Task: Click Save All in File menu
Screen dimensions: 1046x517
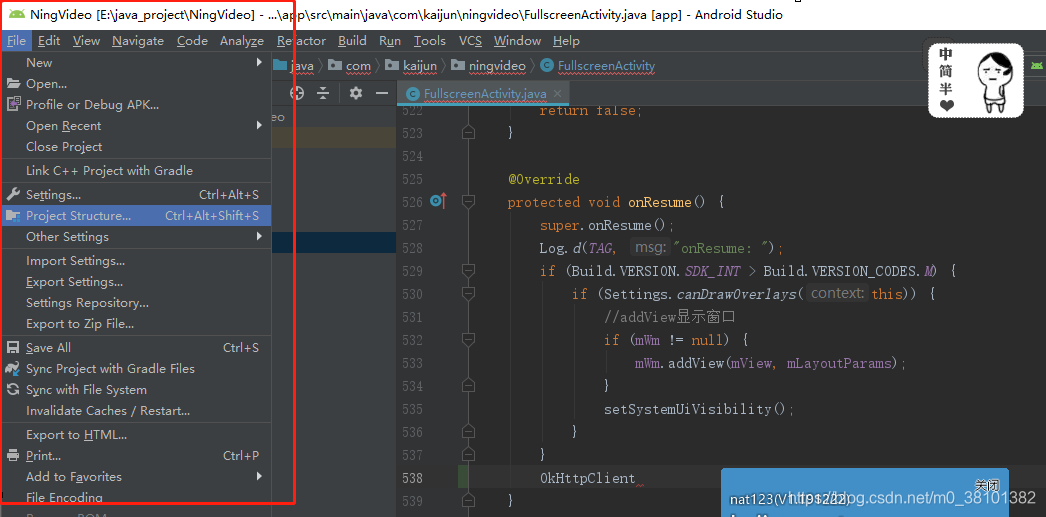Action: 136,348
